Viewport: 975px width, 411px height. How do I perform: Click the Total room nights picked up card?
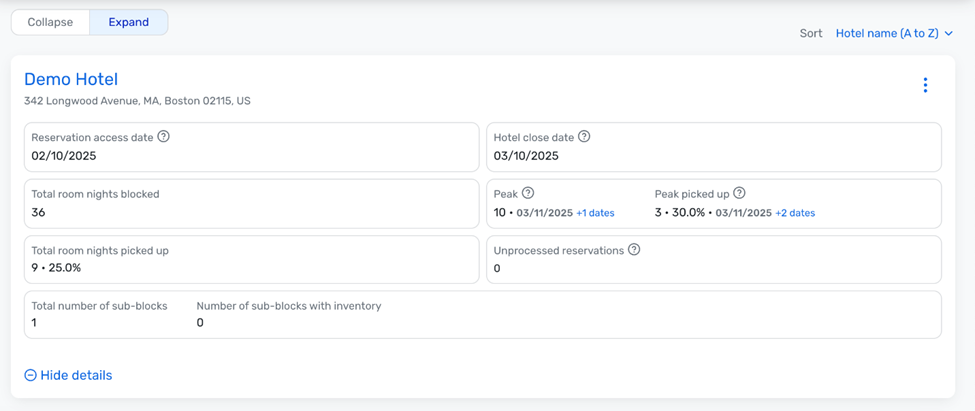252,259
